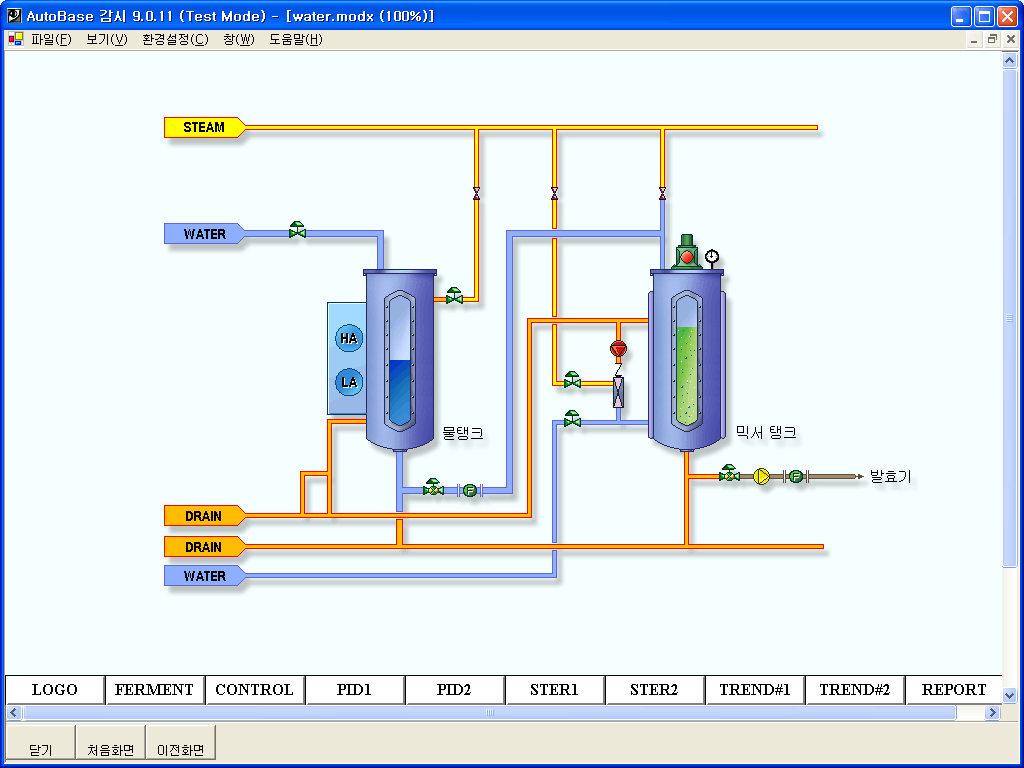1024x768 pixels.
Task: Toggle the LA low alarm indicator
Action: point(348,382)
